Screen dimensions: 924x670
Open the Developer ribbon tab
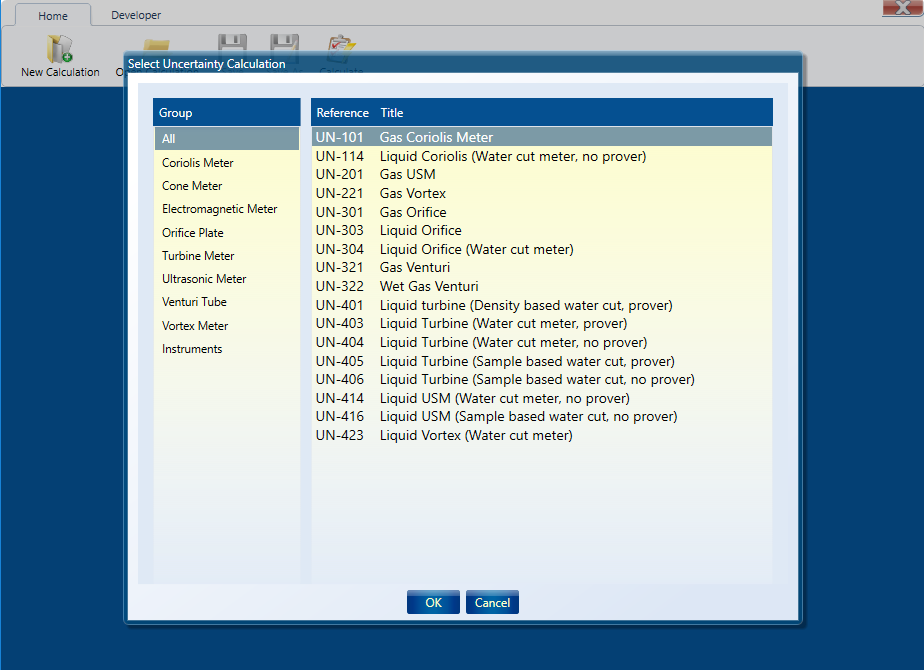(x=136, y=15)
